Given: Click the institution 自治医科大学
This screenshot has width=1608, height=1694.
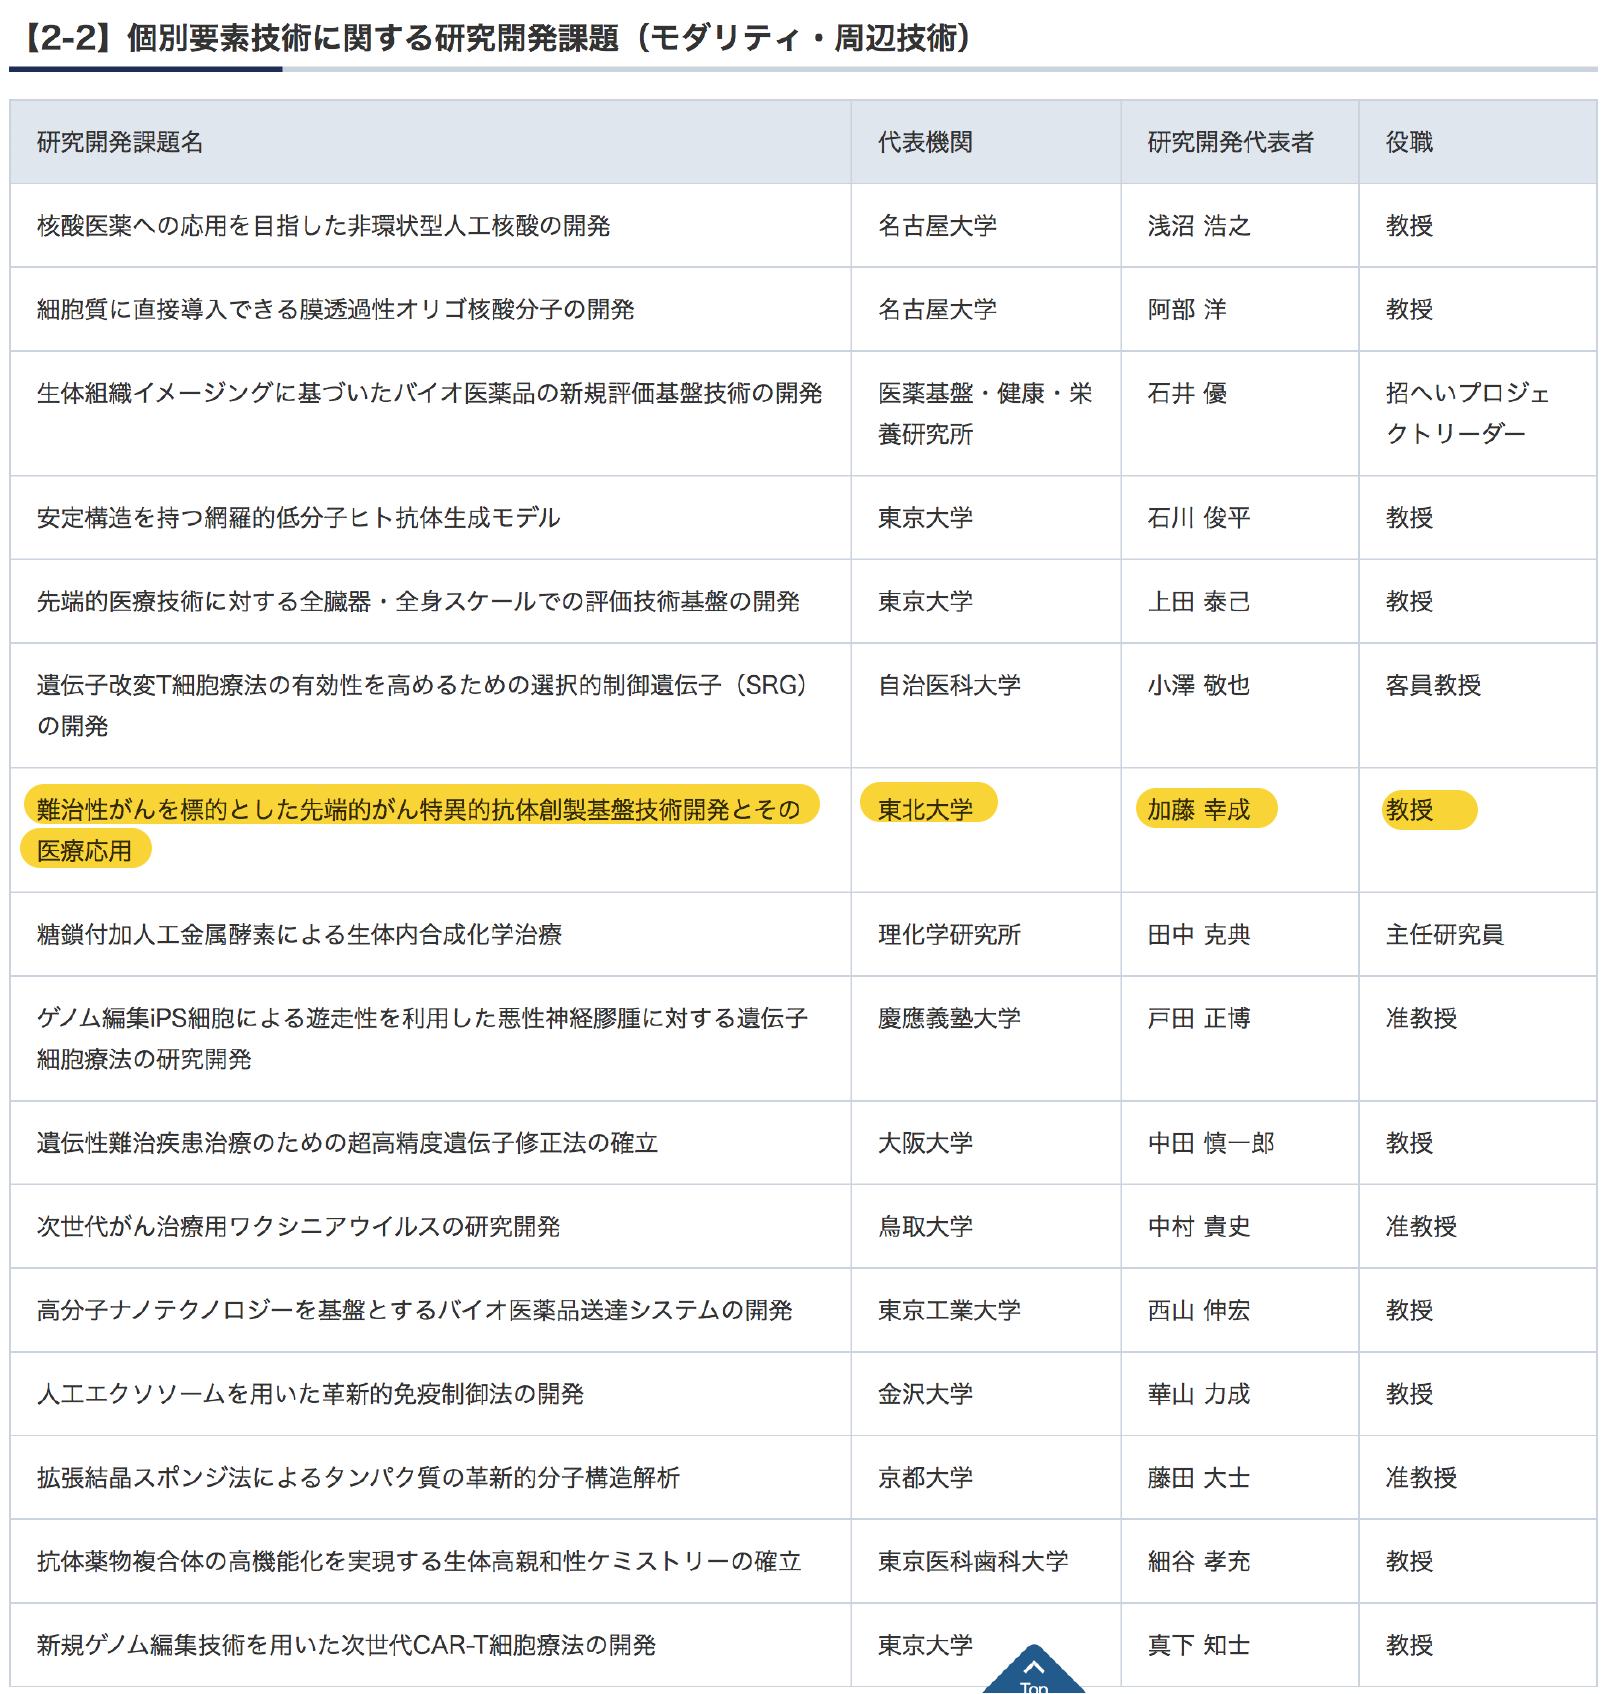Looking at the screenshot, I should pos(949,686).
